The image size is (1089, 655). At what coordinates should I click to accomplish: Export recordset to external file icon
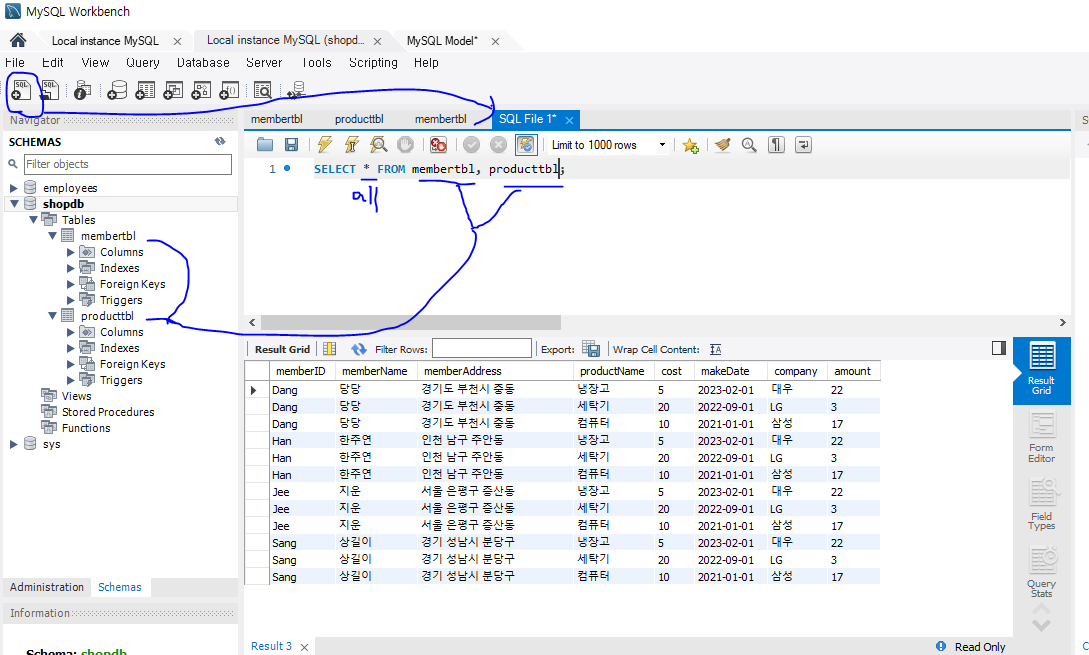[591, 349]
